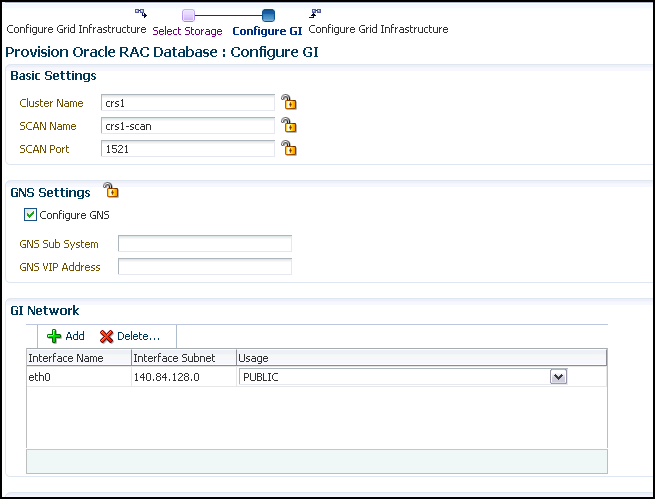Viewport: 655px width, 499px height.
Task: Select the eth0 interface cell
Action: [79, 377]
